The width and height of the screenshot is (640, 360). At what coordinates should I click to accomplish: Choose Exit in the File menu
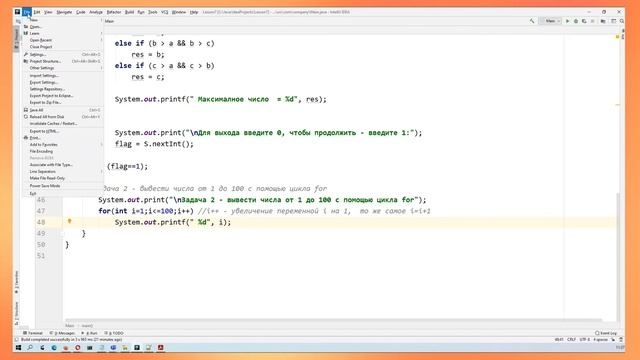(63, 193)
